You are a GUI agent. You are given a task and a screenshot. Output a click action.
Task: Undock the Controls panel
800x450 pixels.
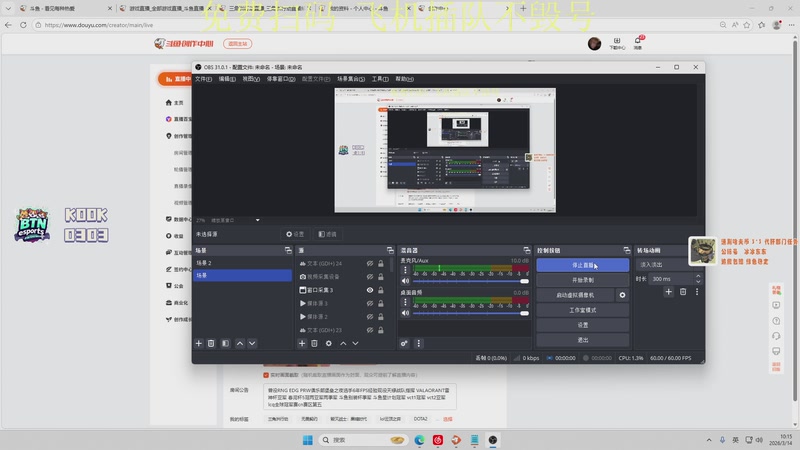tap(627, 251)
